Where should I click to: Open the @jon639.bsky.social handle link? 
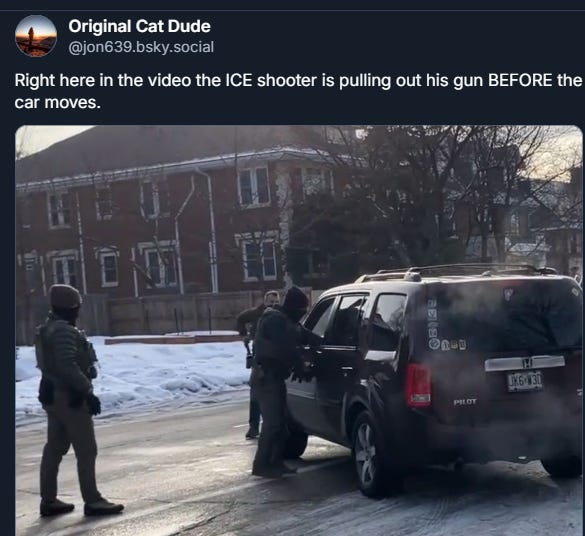click(141, 47)
